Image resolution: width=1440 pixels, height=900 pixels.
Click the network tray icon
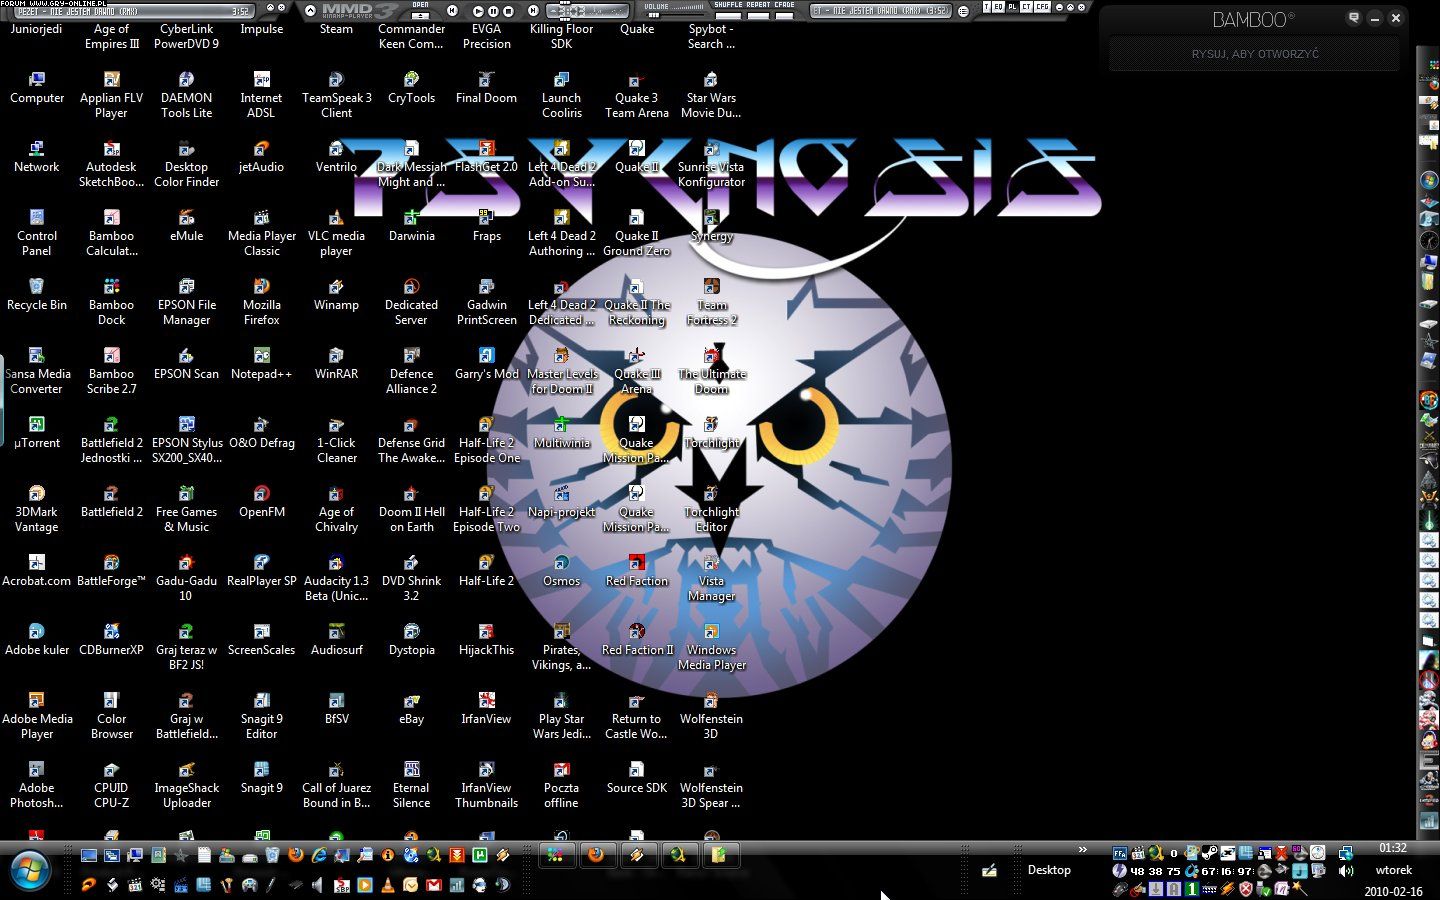pyautogui.click(x=1346, y=853)
